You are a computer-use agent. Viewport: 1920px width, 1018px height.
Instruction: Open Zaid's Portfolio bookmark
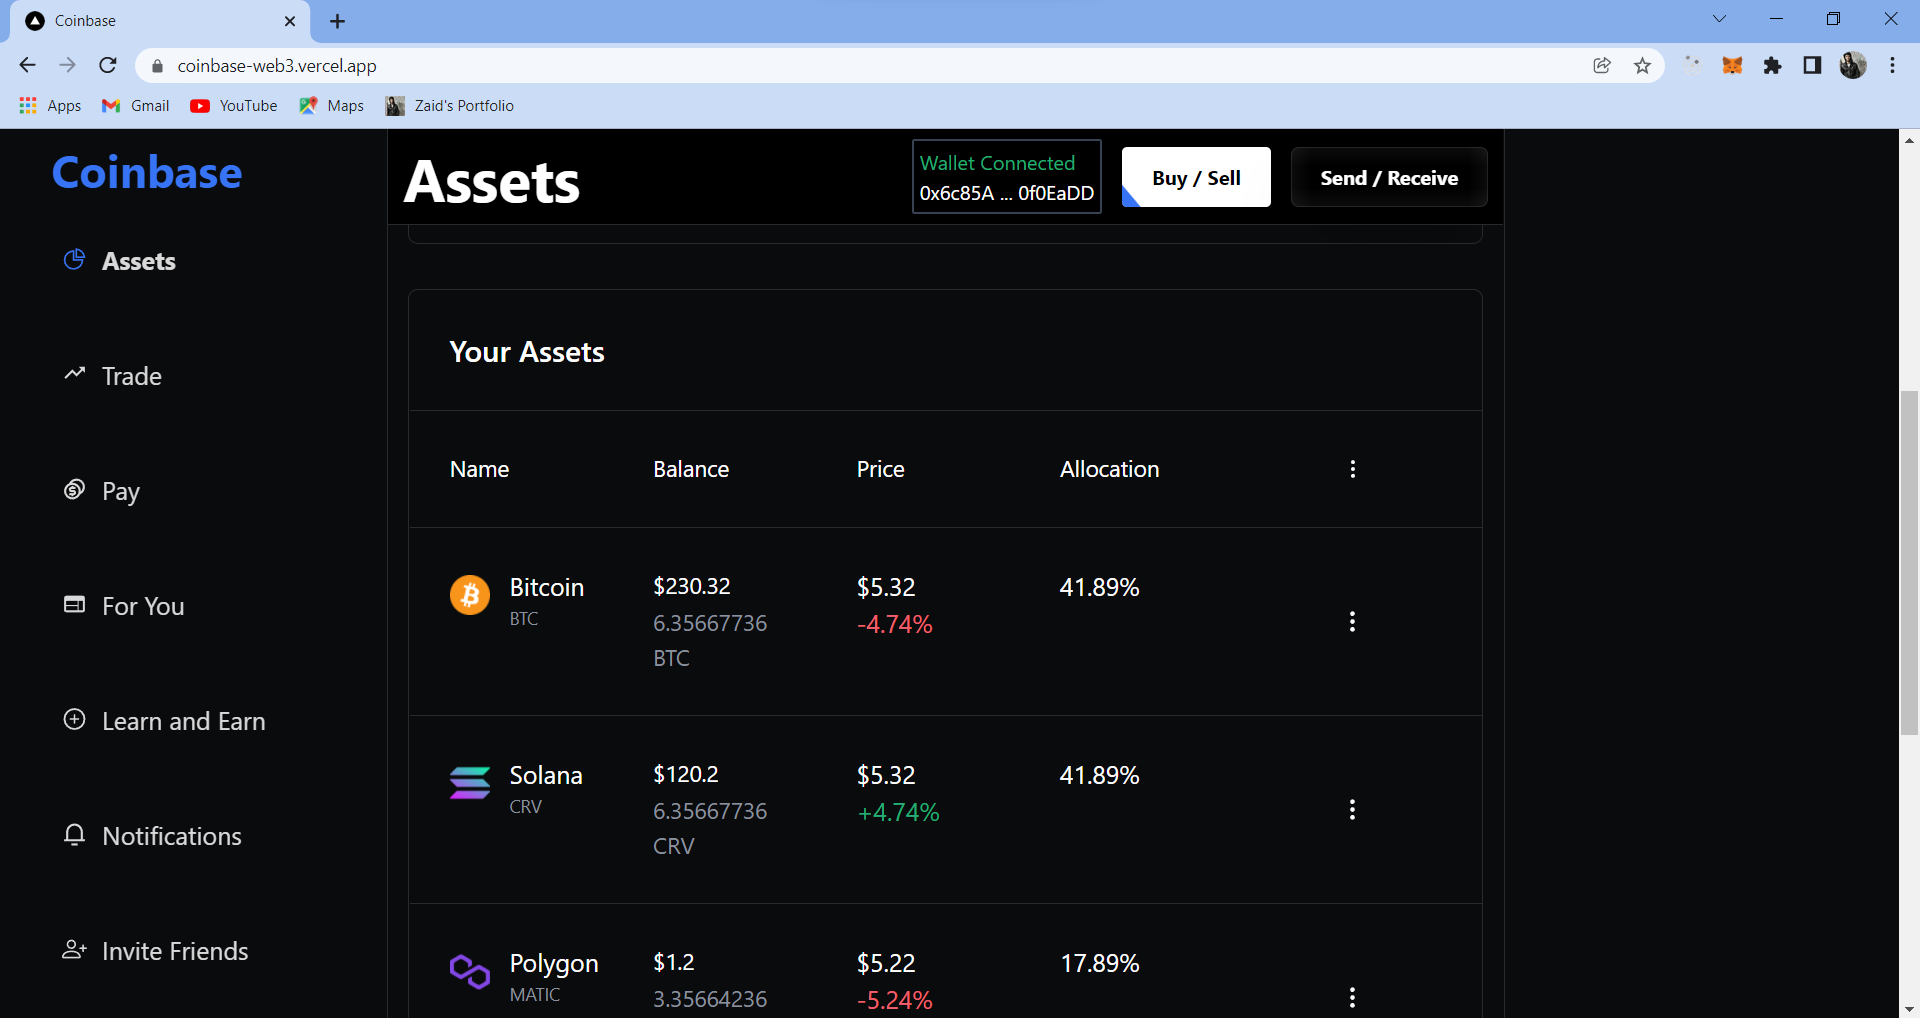click(x=450, y=106)
